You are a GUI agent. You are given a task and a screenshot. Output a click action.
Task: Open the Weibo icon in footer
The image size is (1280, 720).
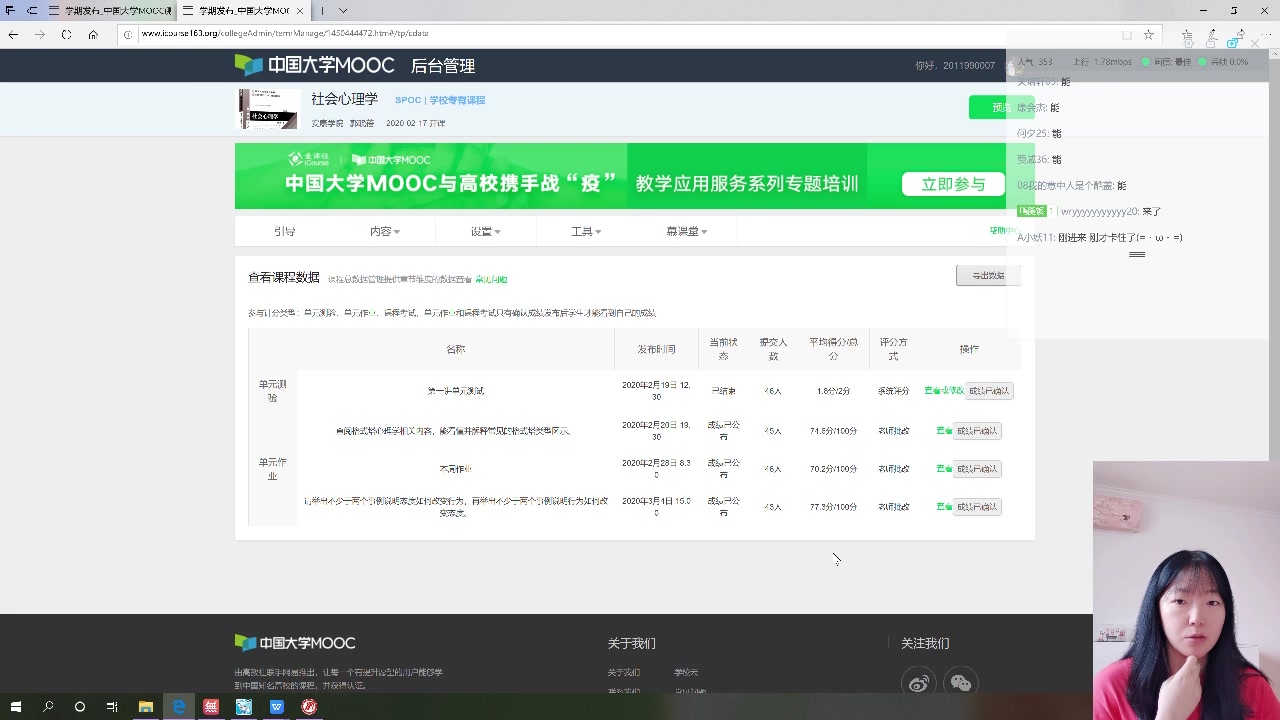point(919,682)
